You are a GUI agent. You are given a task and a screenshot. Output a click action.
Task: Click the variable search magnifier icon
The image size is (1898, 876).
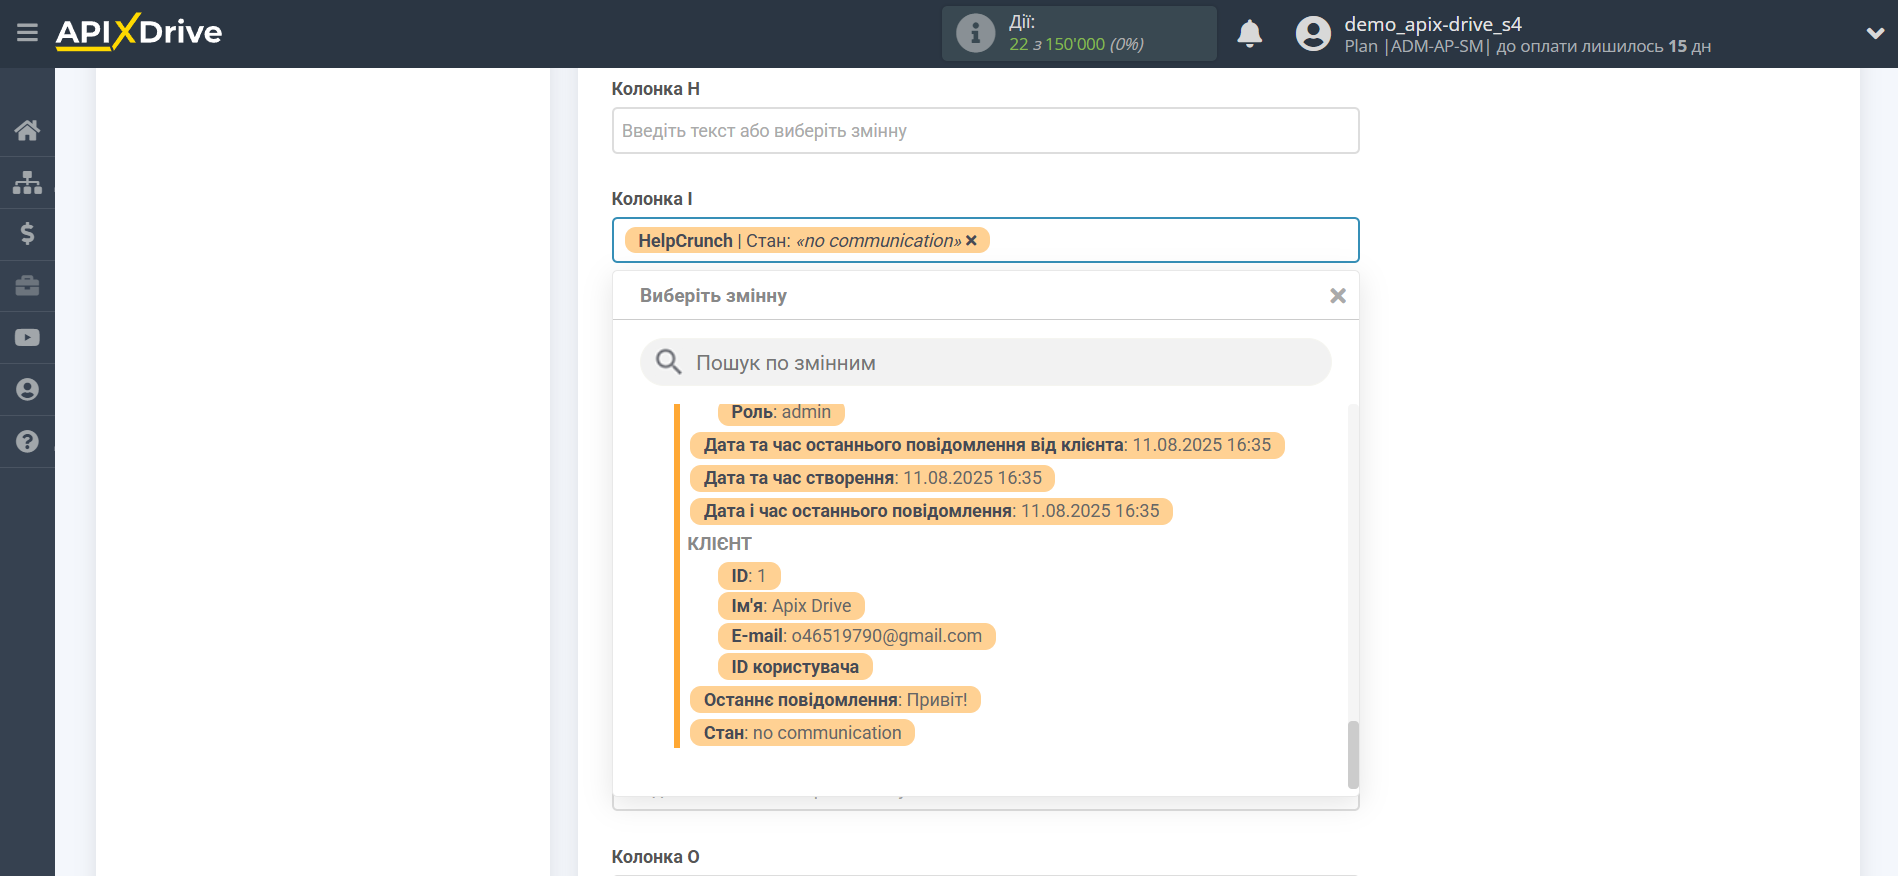pyautogui.click(x=668, y=362)
